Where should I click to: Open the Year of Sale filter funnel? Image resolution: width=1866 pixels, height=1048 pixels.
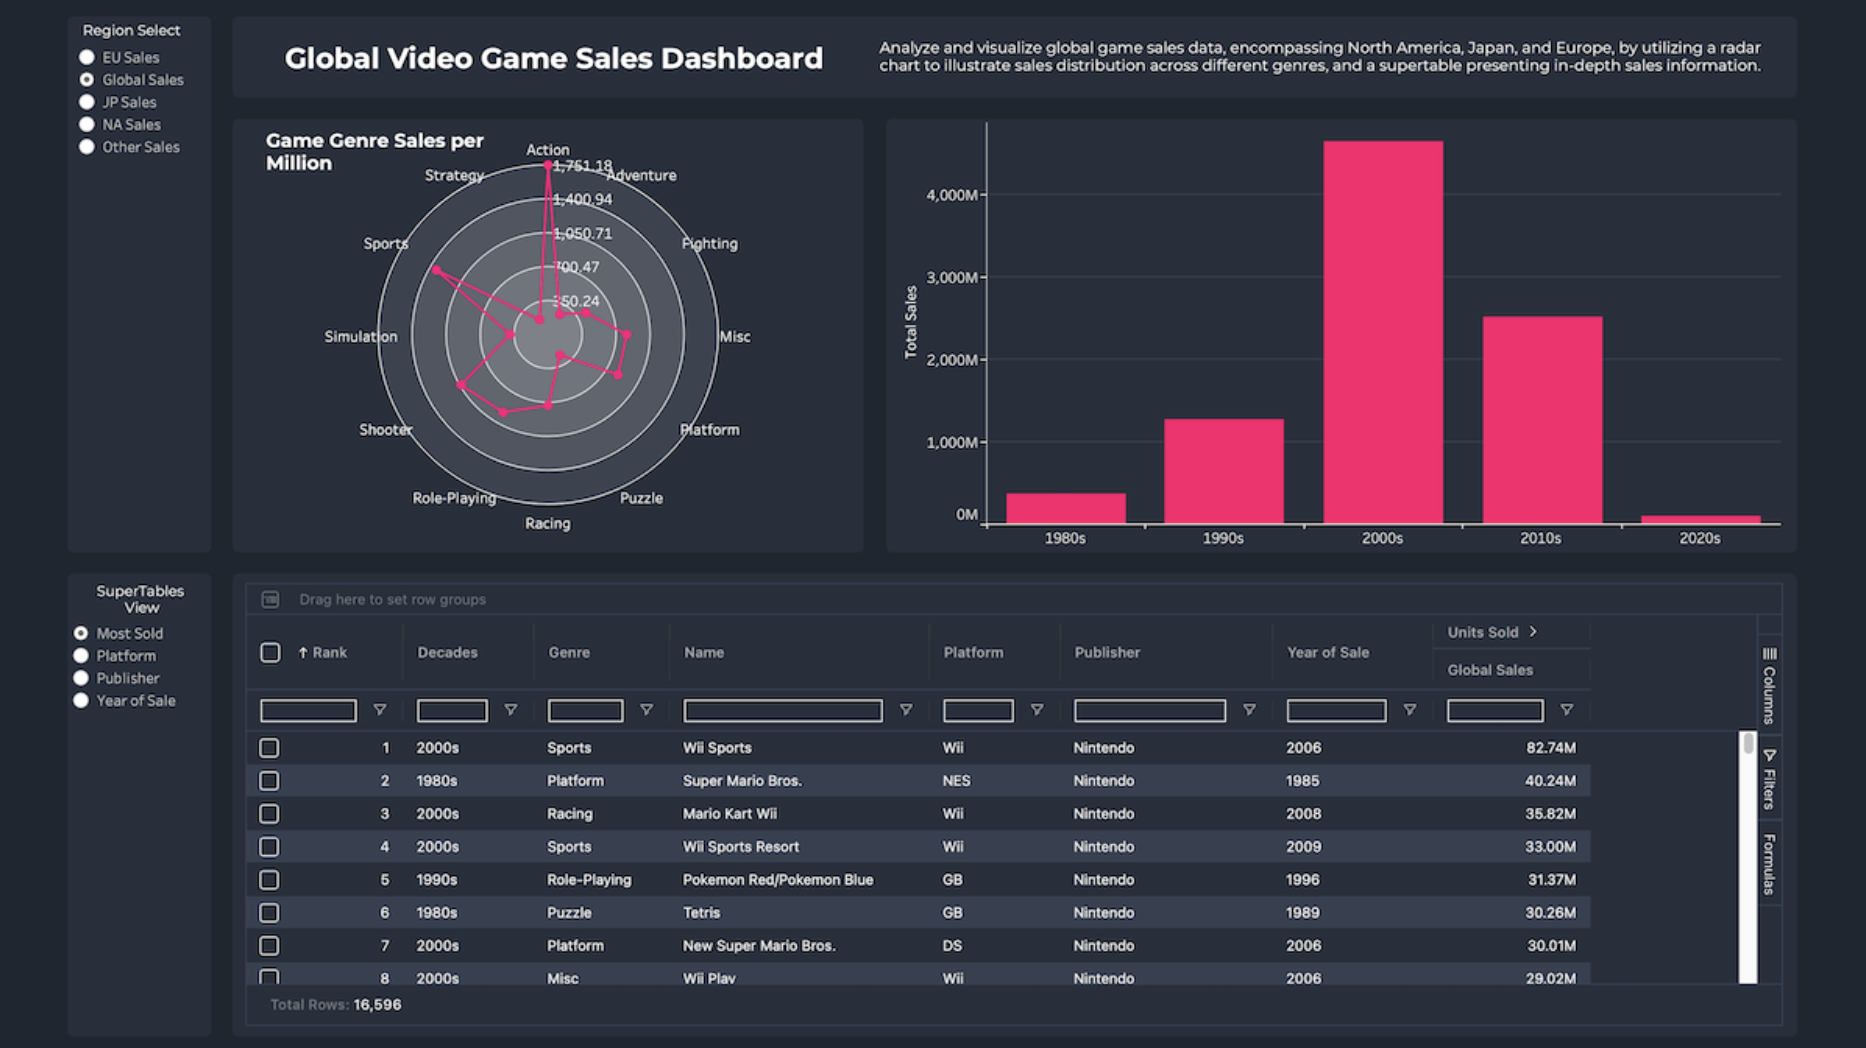point(1409,710)
